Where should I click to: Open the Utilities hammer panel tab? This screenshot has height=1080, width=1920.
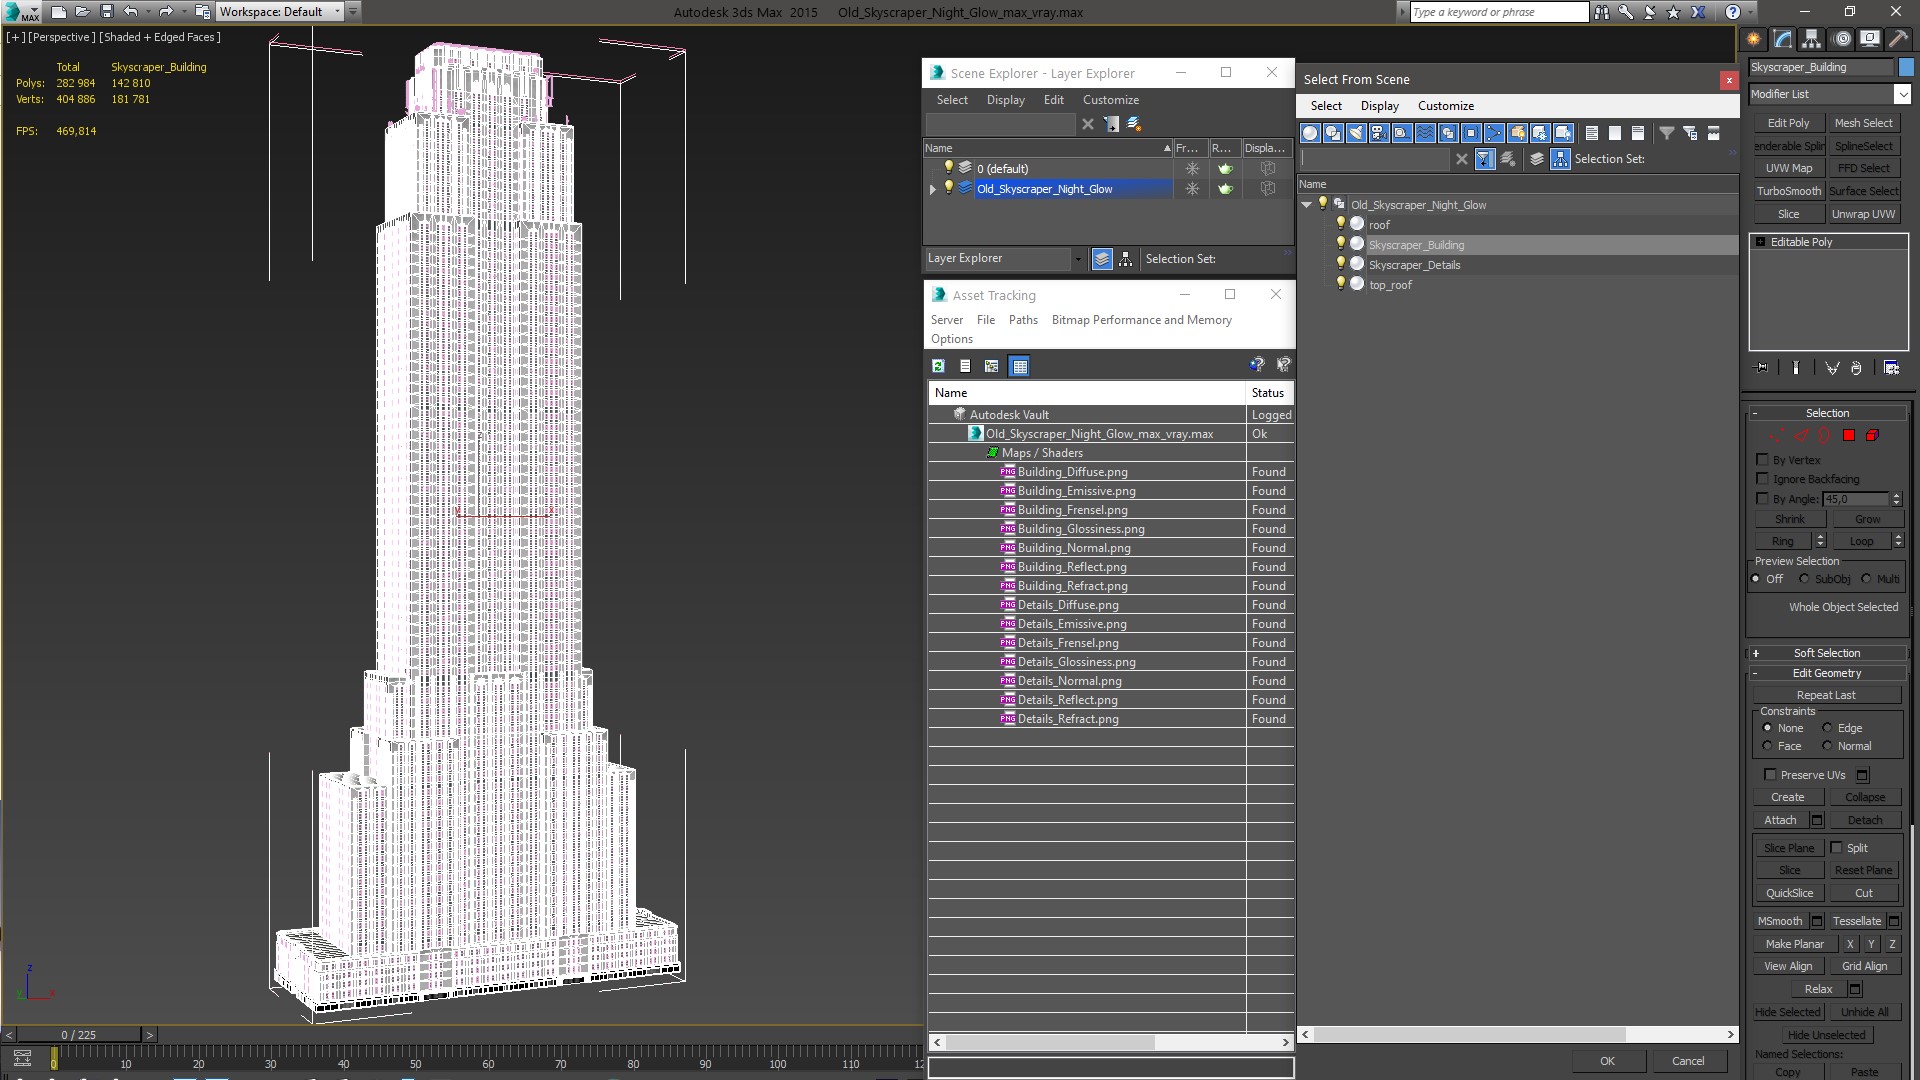tap(1898, 39)
